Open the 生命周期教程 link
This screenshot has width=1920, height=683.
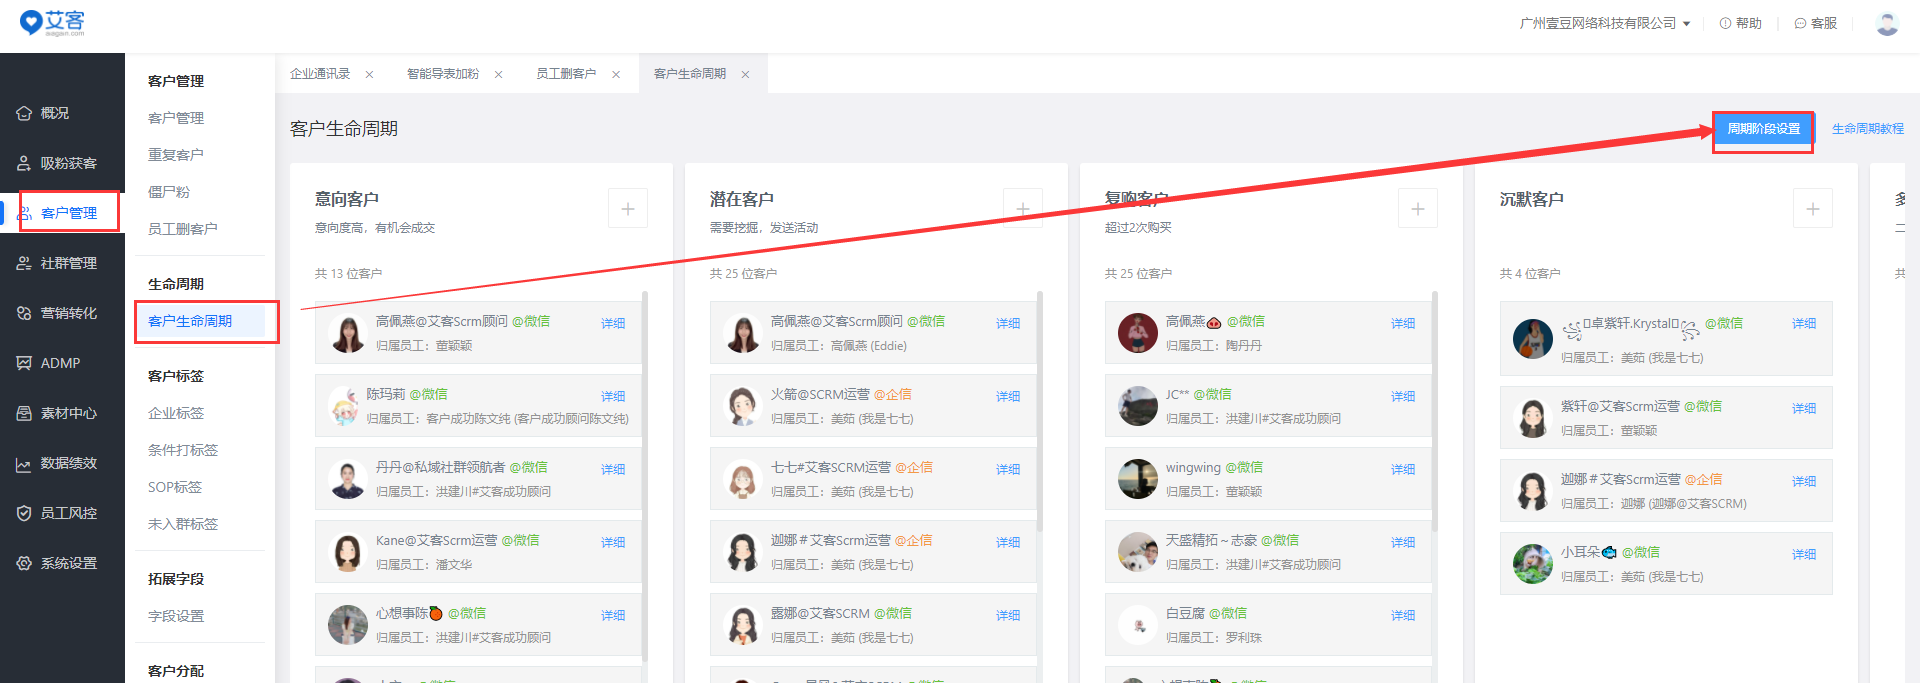point(1867,129)
